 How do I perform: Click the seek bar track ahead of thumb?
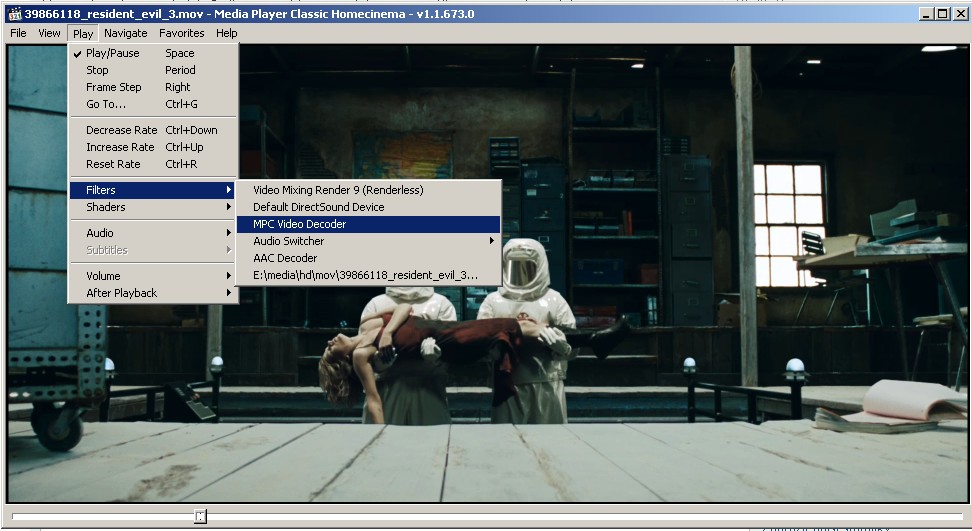point(583,516)
